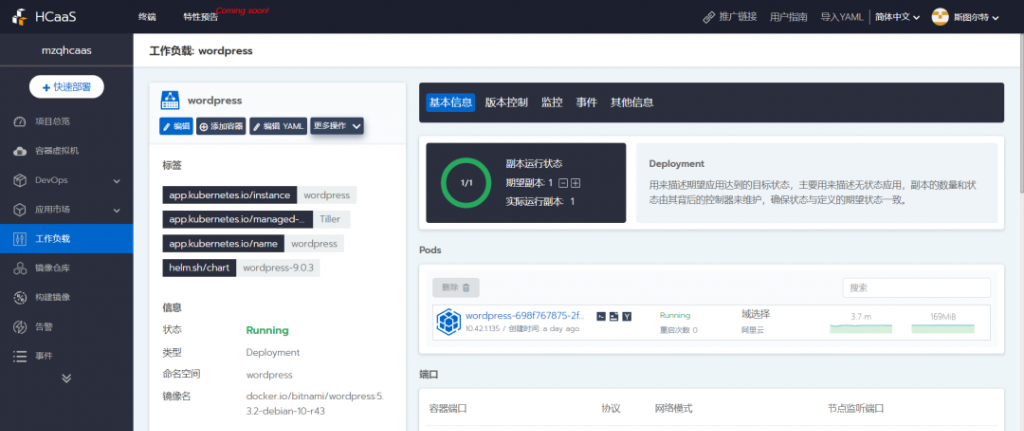Switch to the 版本控制 tab
The width and height of the screenshot is (1024, 431).
point(506,103)
